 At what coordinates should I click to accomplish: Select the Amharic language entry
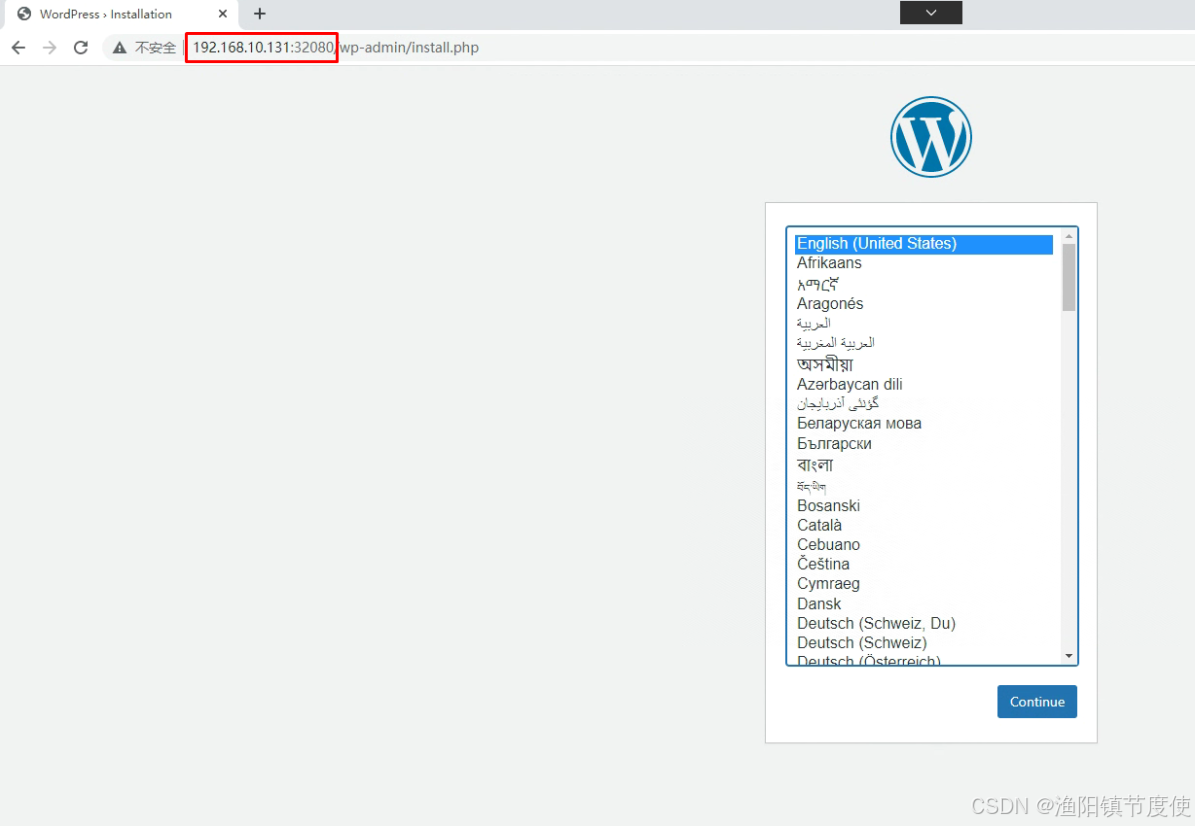924,283
